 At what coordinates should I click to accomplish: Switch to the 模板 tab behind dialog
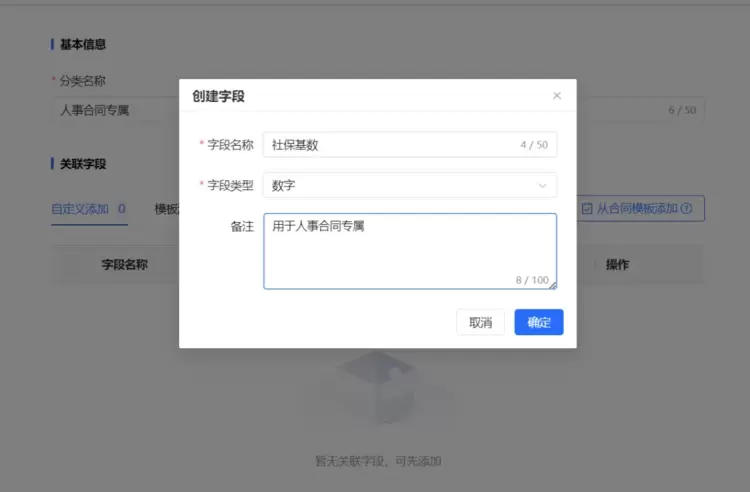click(x=166, y=209)
